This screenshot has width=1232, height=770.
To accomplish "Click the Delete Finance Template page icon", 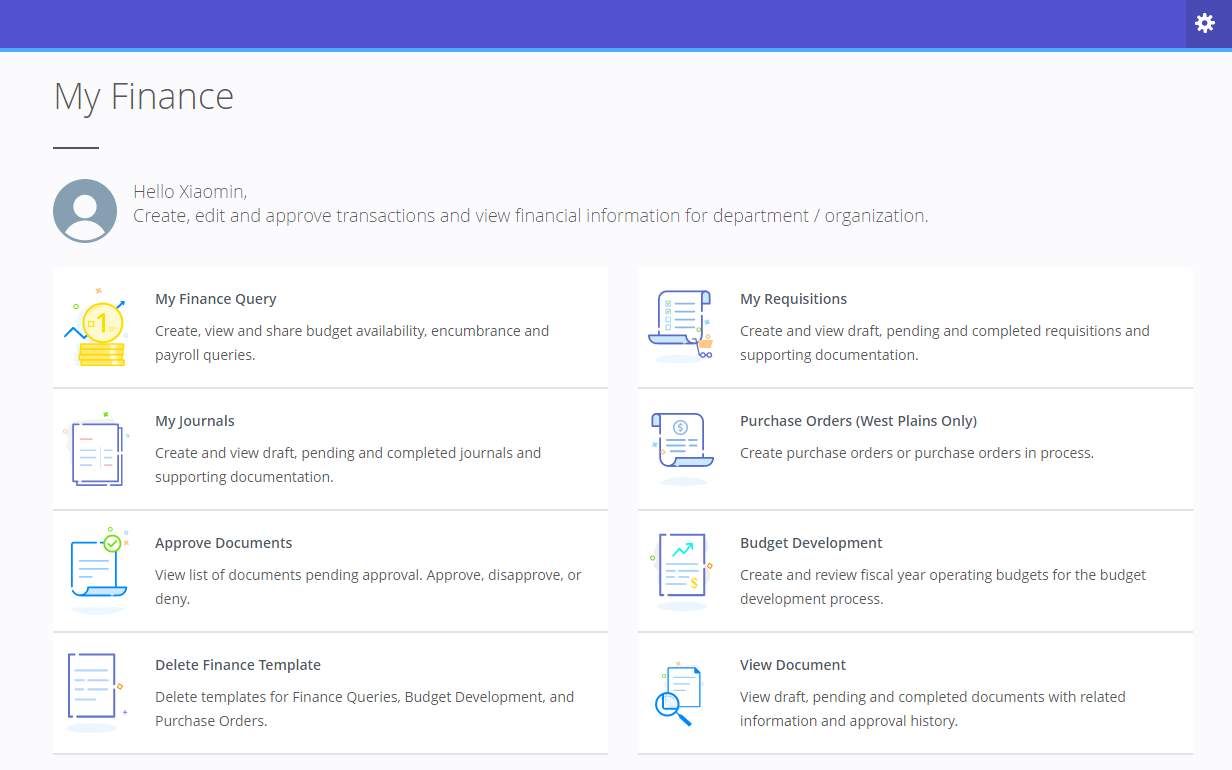I will pyautogui.click(x=94, y=691).
